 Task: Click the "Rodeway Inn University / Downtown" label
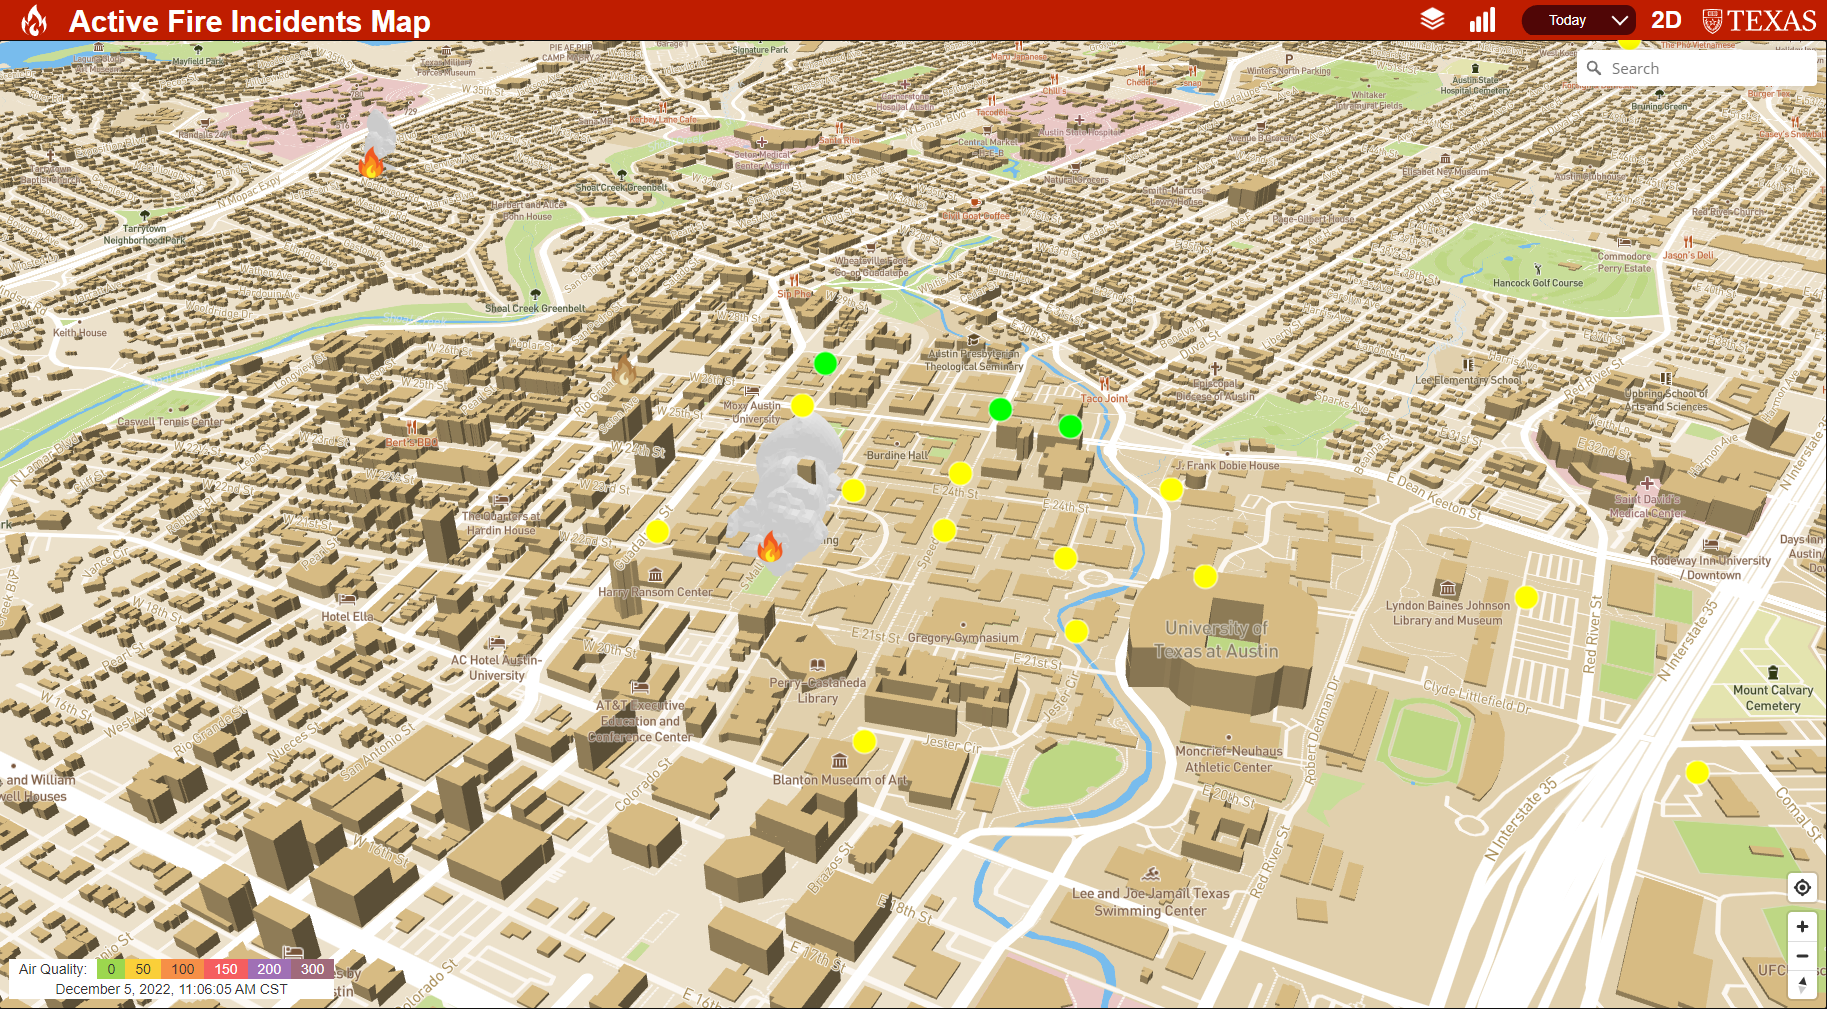point(1710,568)
